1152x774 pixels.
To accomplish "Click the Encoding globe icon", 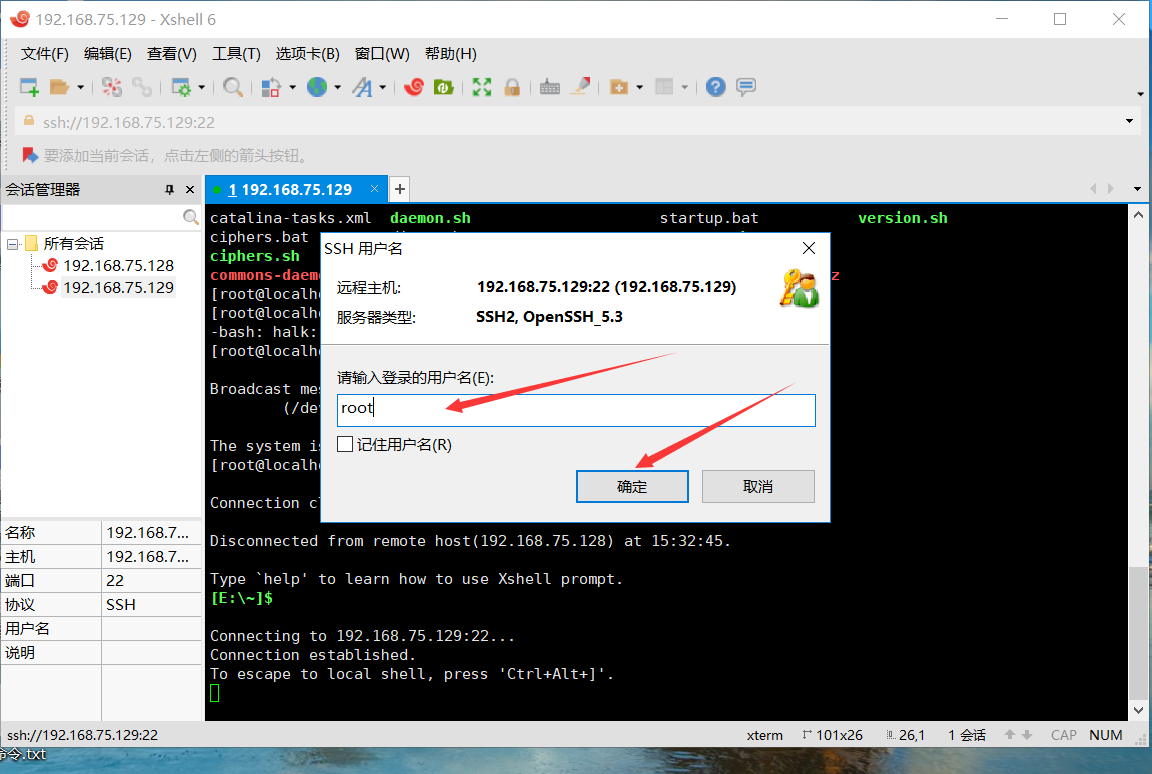I will coord(317,87).
